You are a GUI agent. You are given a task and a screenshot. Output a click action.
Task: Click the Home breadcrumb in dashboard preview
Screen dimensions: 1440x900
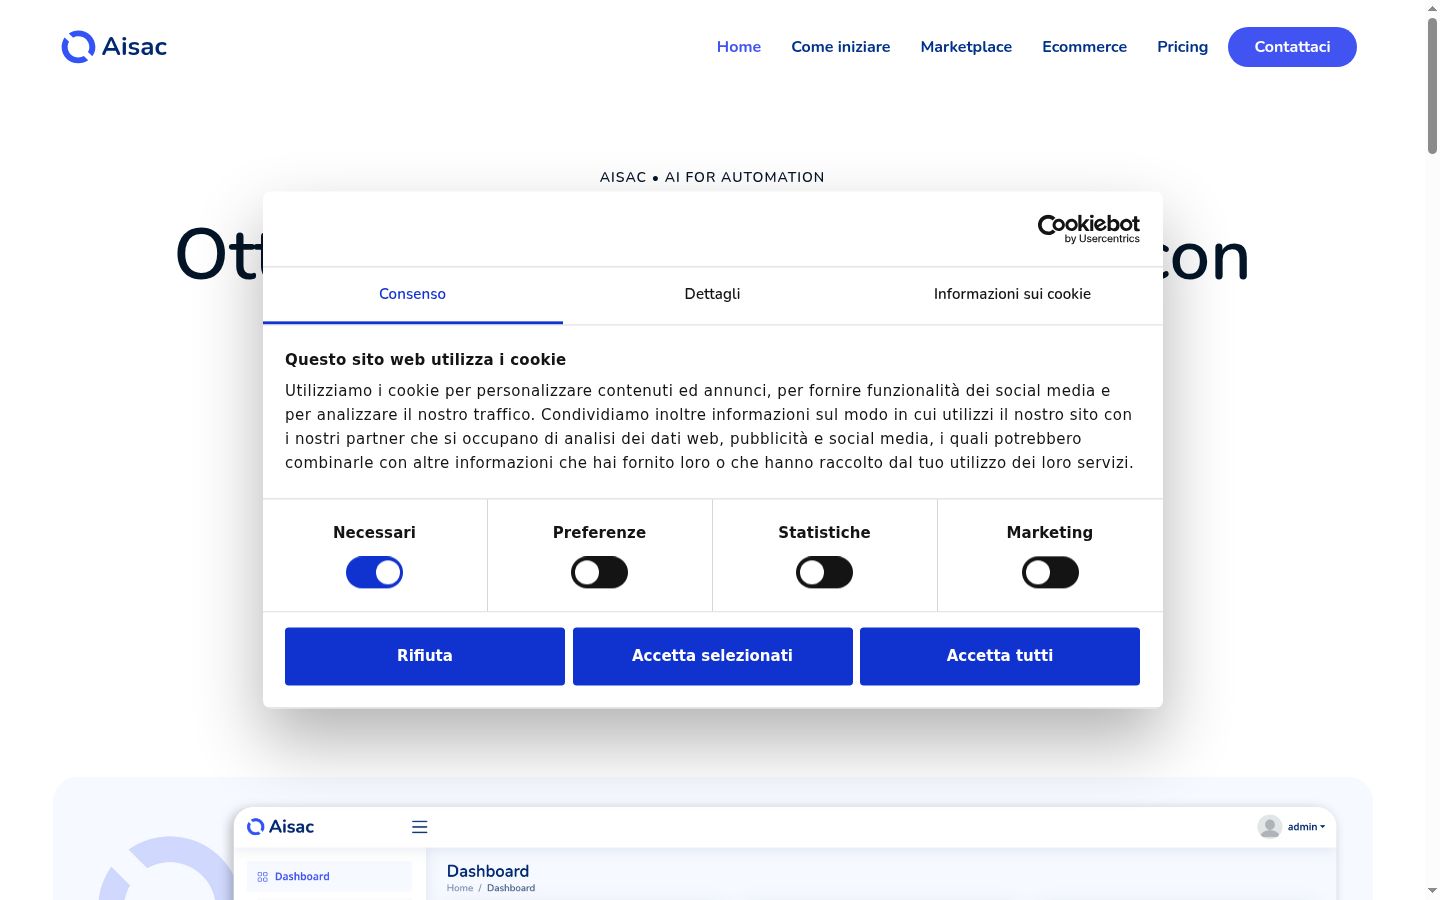pos(460,888)
